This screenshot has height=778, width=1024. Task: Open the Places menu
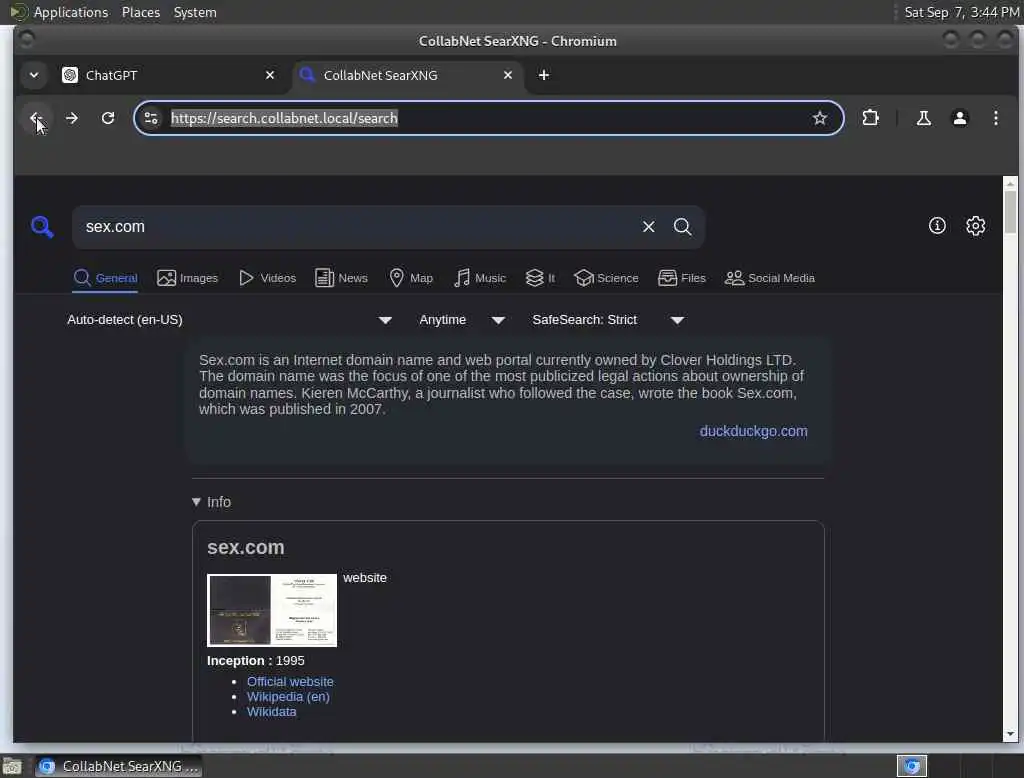140,12
